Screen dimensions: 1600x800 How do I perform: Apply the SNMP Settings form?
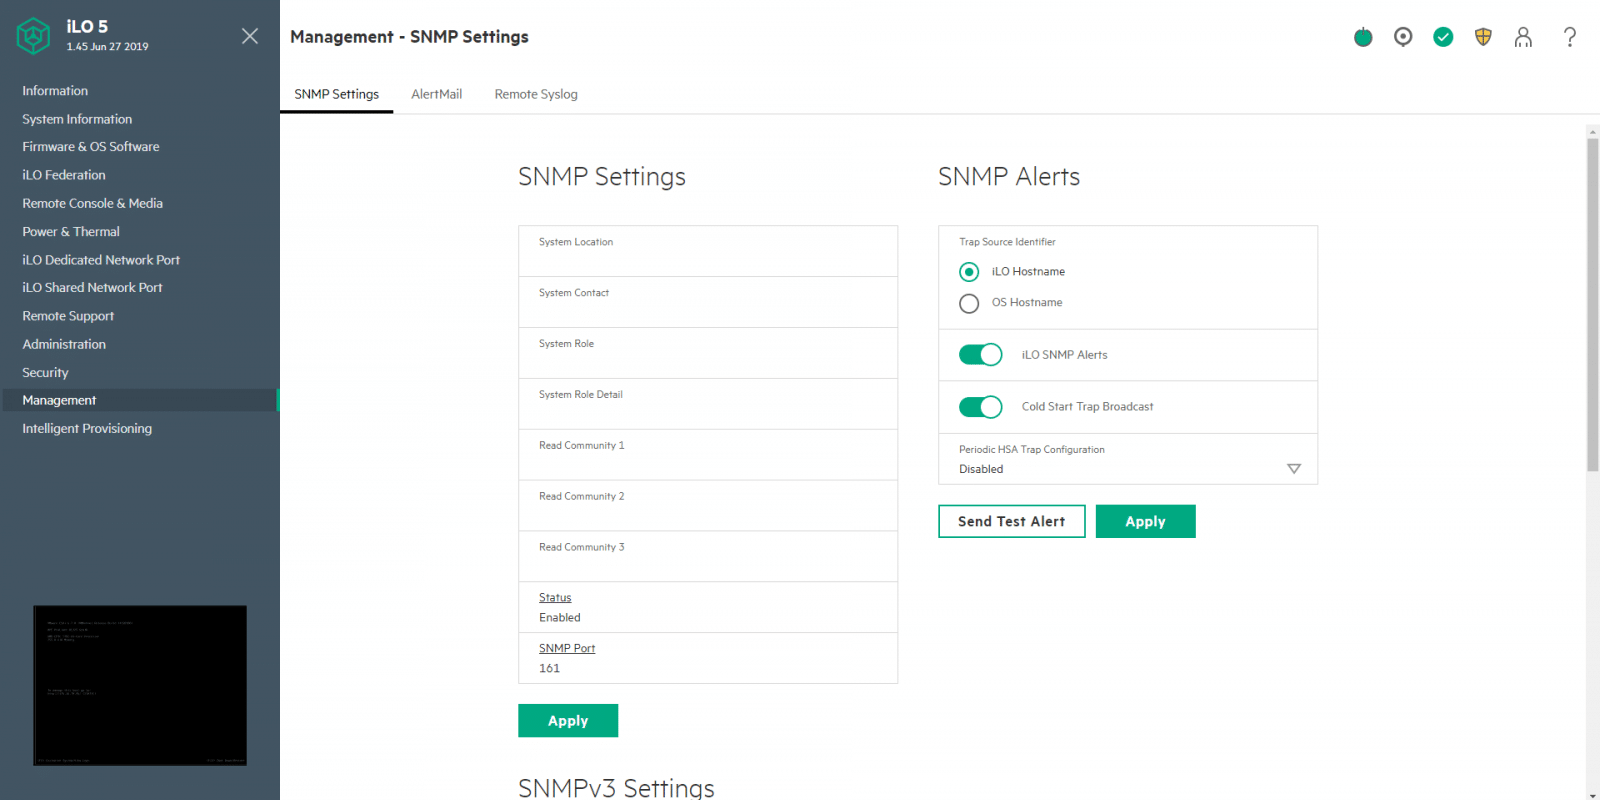pos(568,720)
